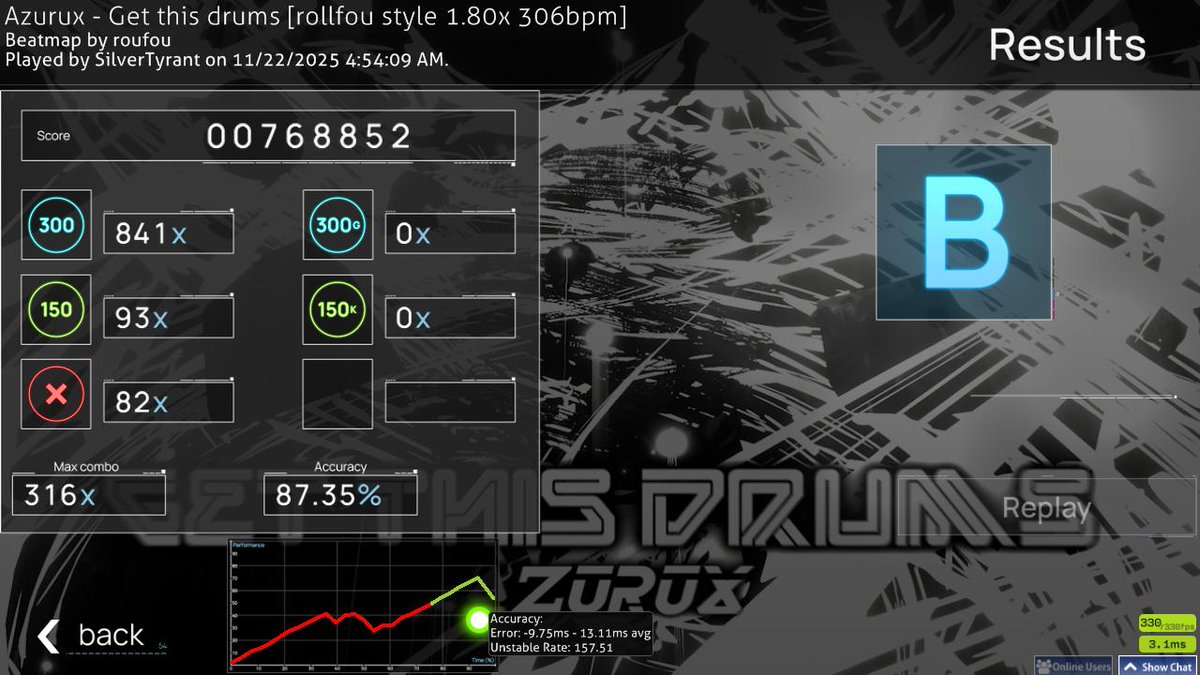
Task: Click the 3.1ms frame latency indicator
Action: point(1167,644)
